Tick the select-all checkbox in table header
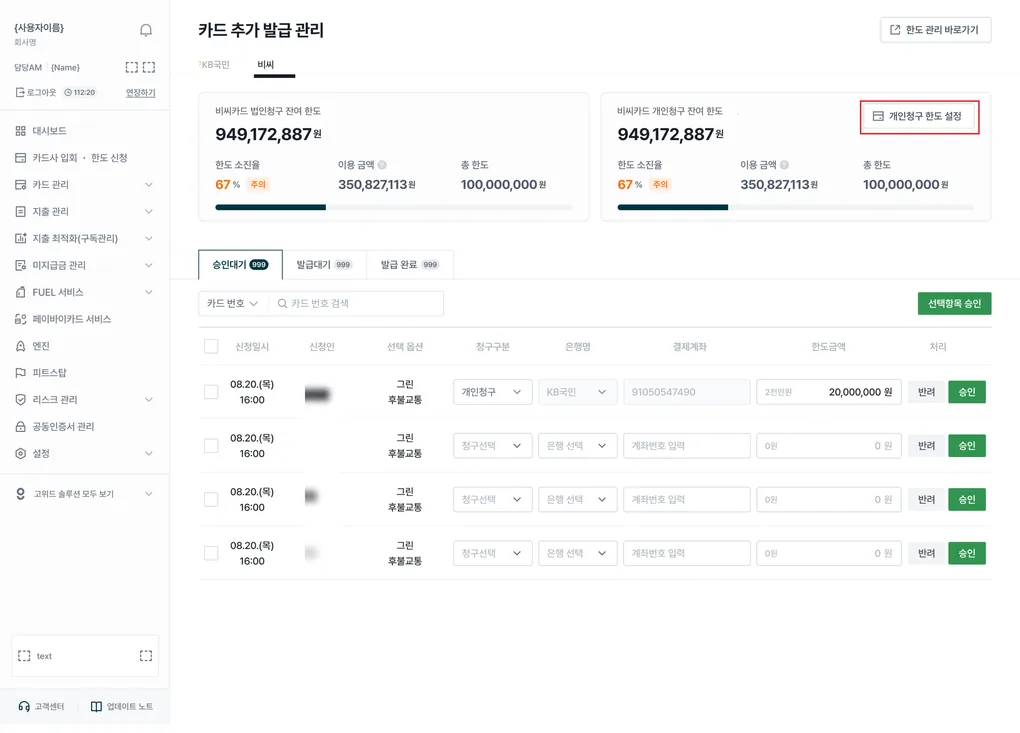 (x=211, y=346)
